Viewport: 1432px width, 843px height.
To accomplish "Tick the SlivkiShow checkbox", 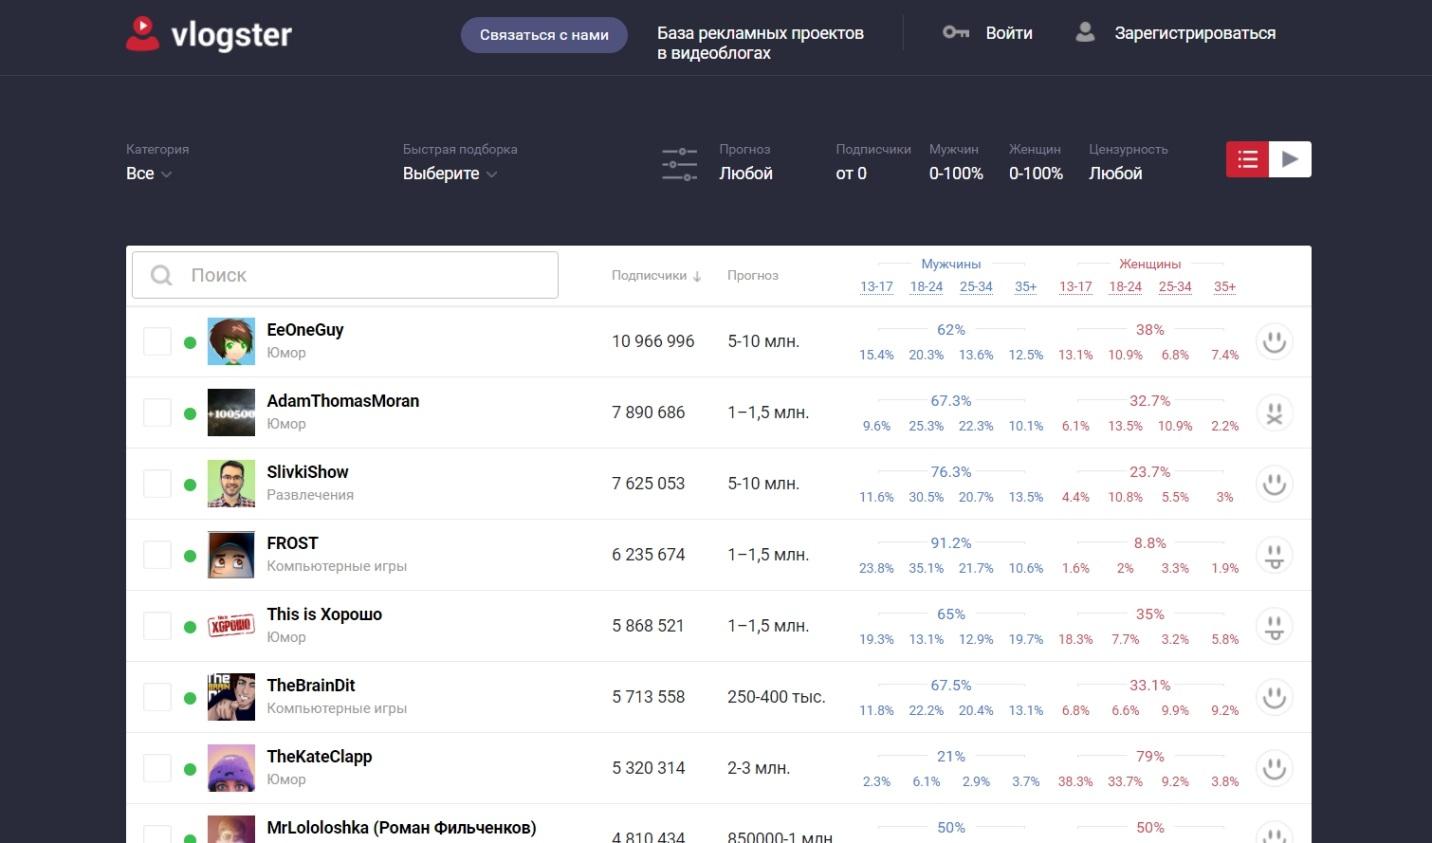I will pyautogui.click(x=157, y=483).
